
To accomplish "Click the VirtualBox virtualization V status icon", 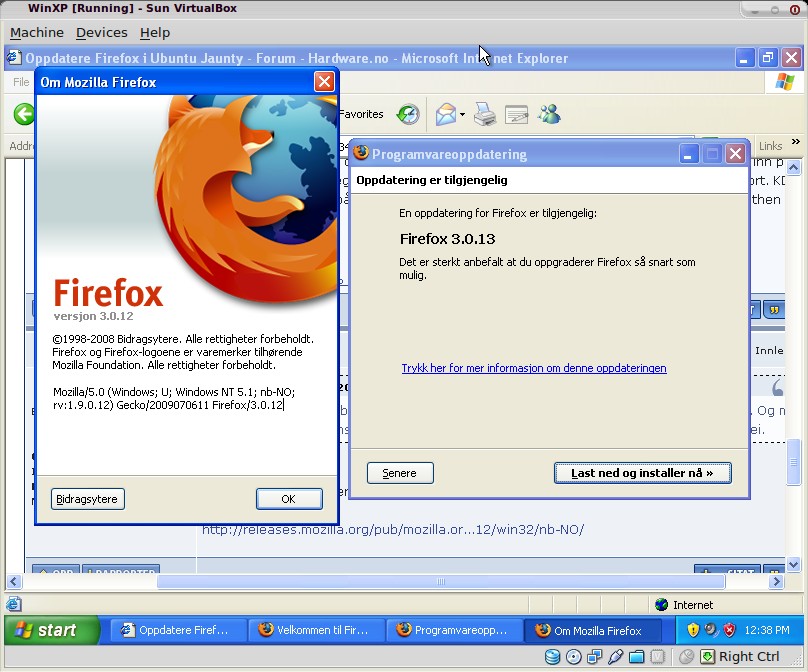I will [x=658, y=657].
